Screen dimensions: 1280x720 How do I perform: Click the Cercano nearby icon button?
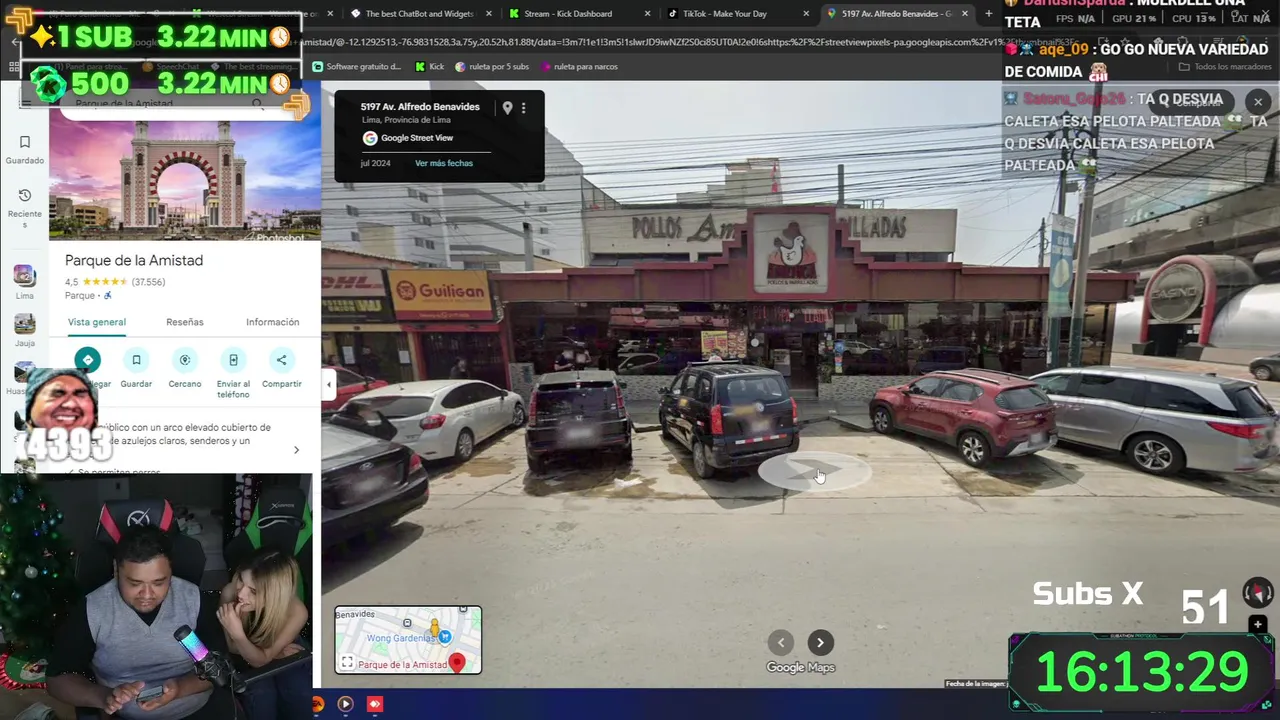[184, 360]
